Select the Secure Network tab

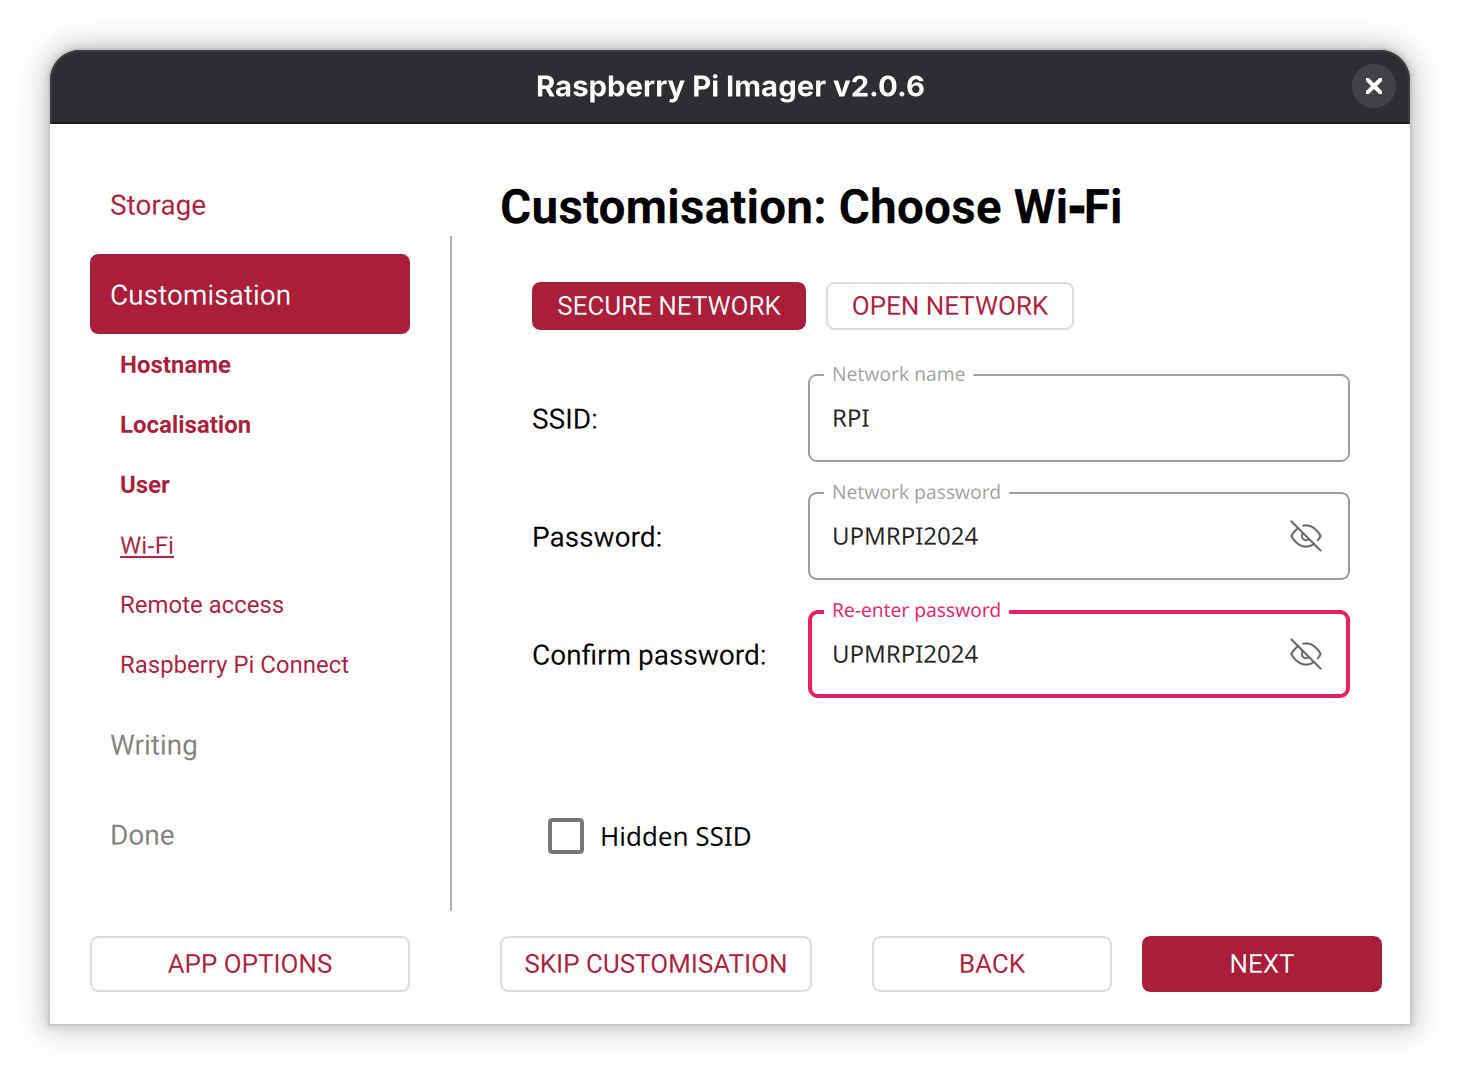(668, 306)
